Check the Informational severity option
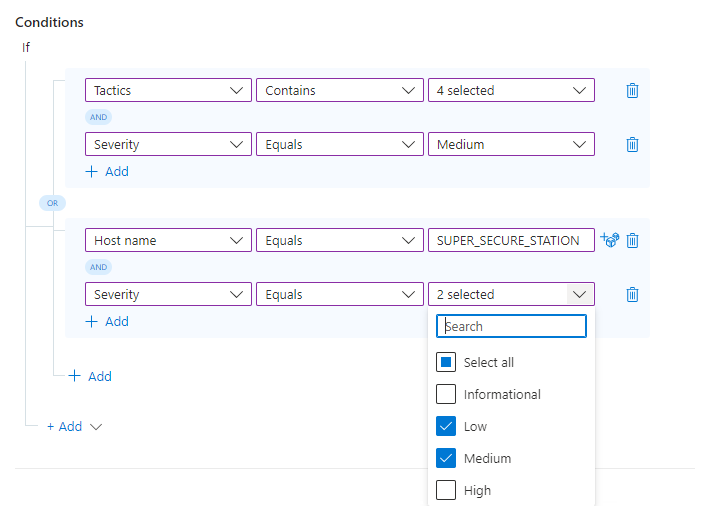 (446, 395)
